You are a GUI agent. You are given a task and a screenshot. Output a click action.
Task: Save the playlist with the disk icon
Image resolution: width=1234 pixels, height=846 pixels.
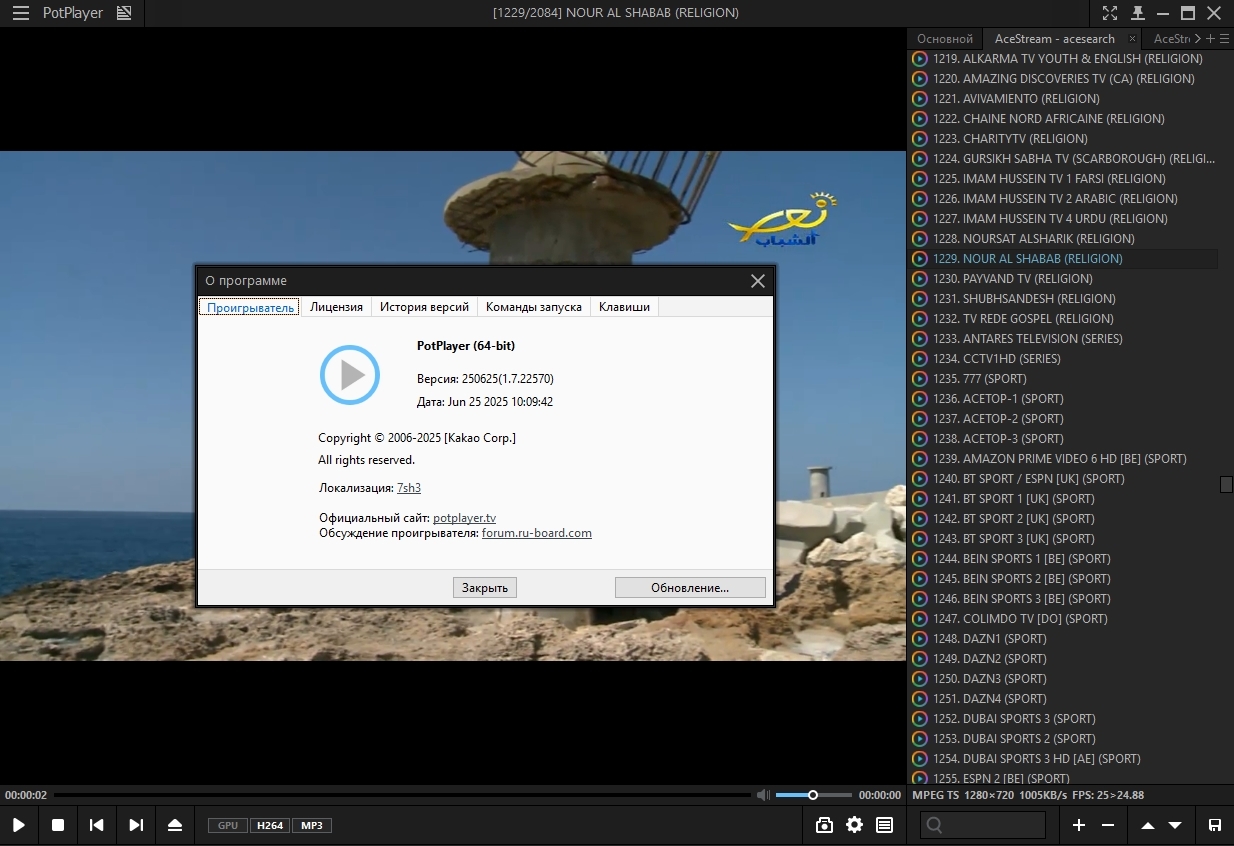tap(1215, 825)
